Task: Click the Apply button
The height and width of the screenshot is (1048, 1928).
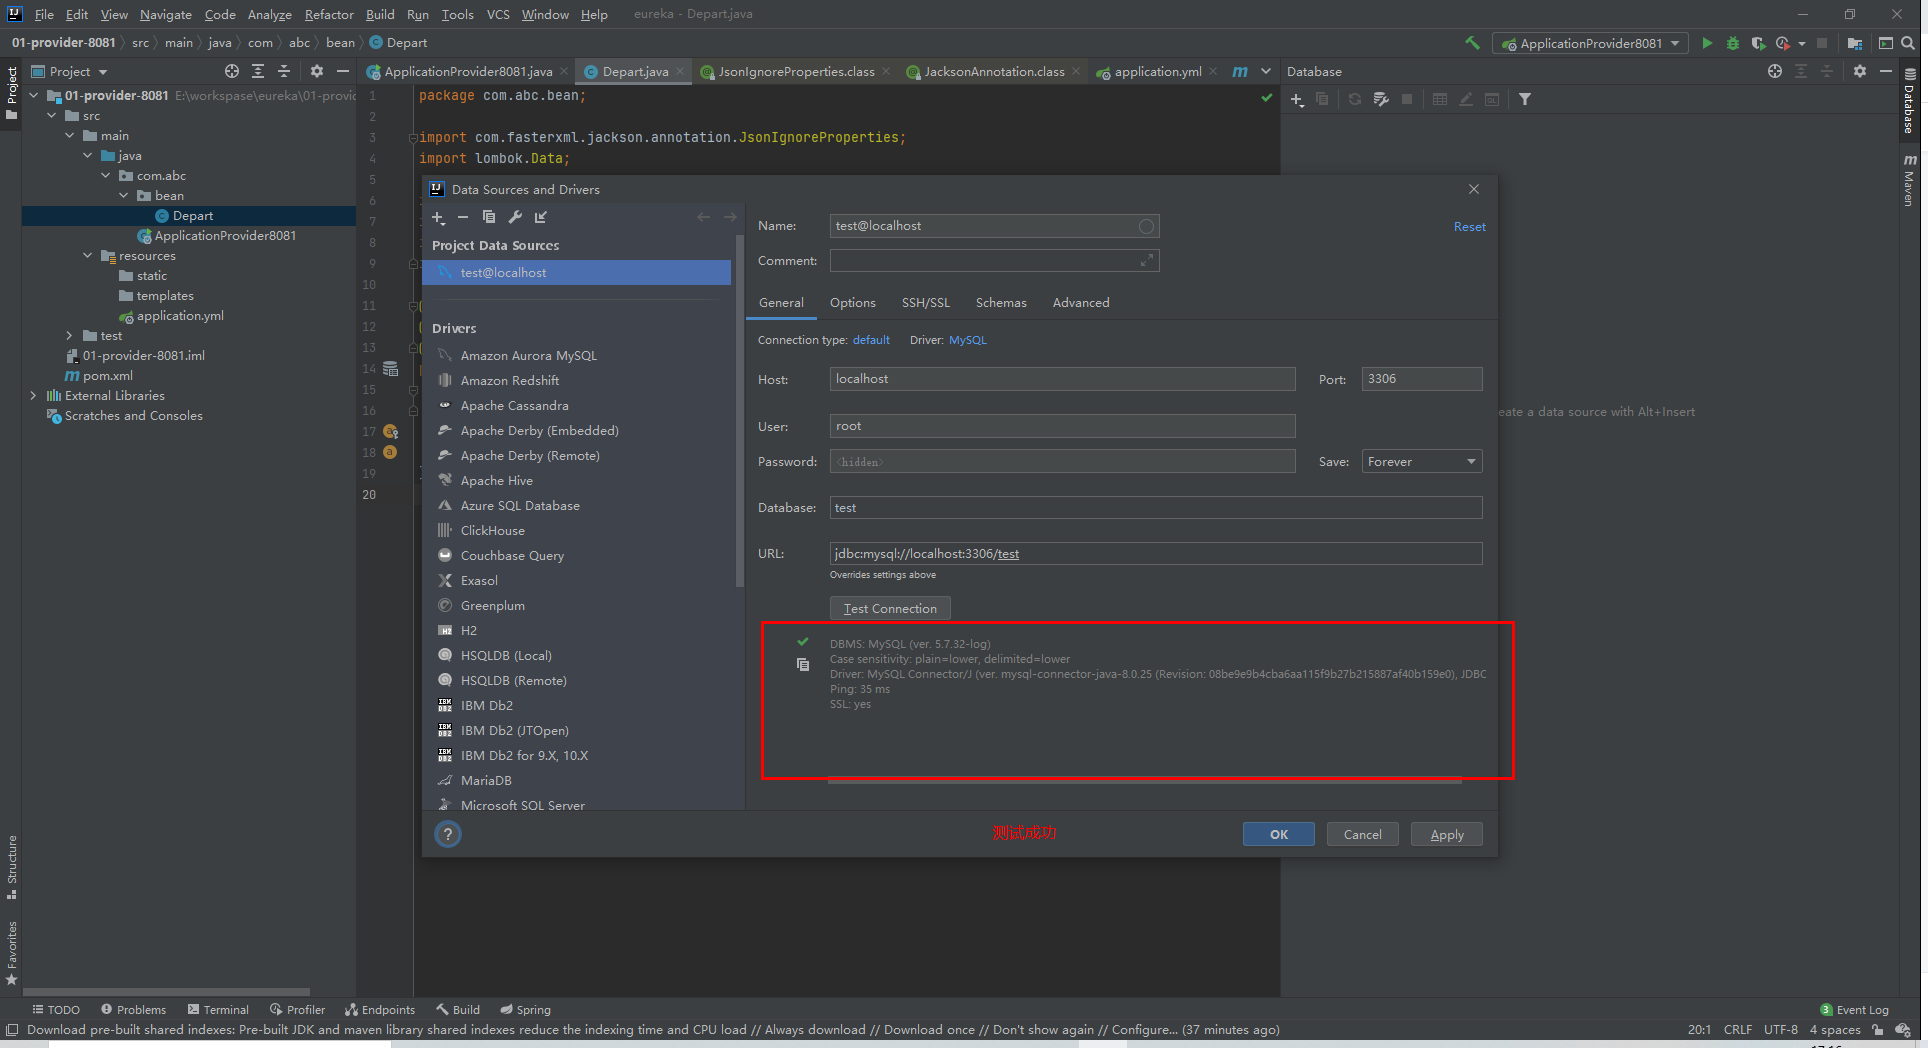Action: (x=1446, y=834)
